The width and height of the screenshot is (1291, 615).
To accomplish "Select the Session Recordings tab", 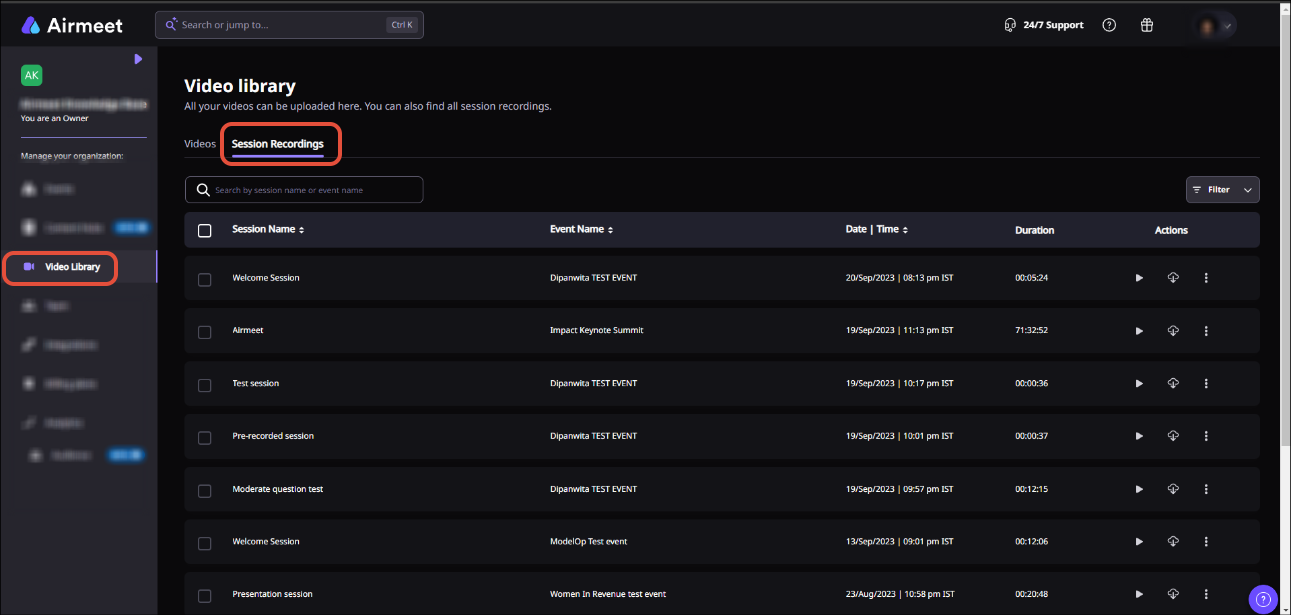I will pos(278,144).
